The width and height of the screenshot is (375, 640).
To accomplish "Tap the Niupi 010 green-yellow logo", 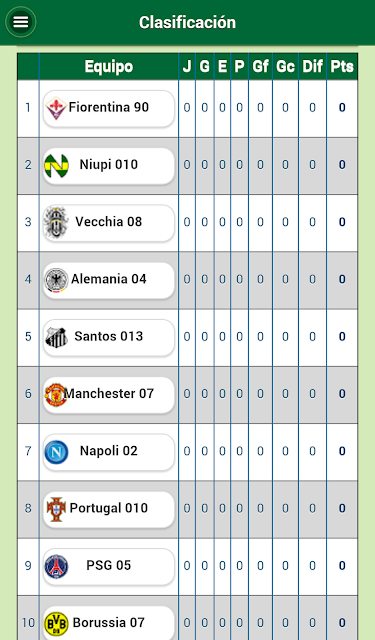I will [x=56, y=166].
